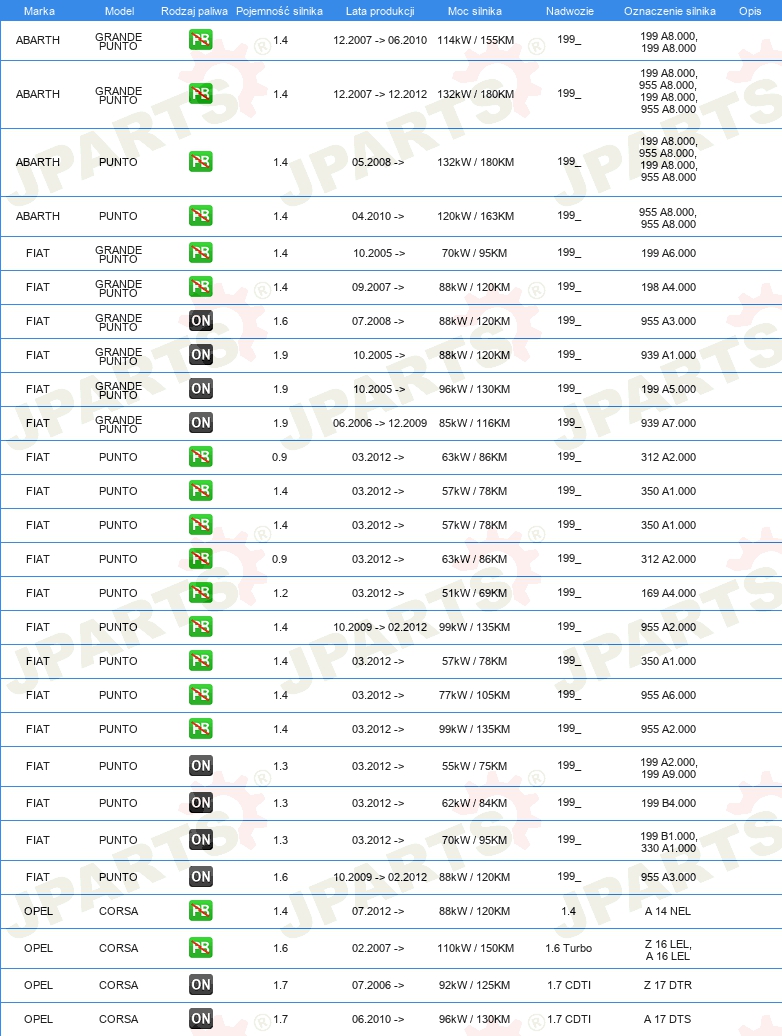Click diesel ON icon in FIAT PUNTO 1.6 10.2009 row
This screenshot has width=782, height=1036.
201,877
